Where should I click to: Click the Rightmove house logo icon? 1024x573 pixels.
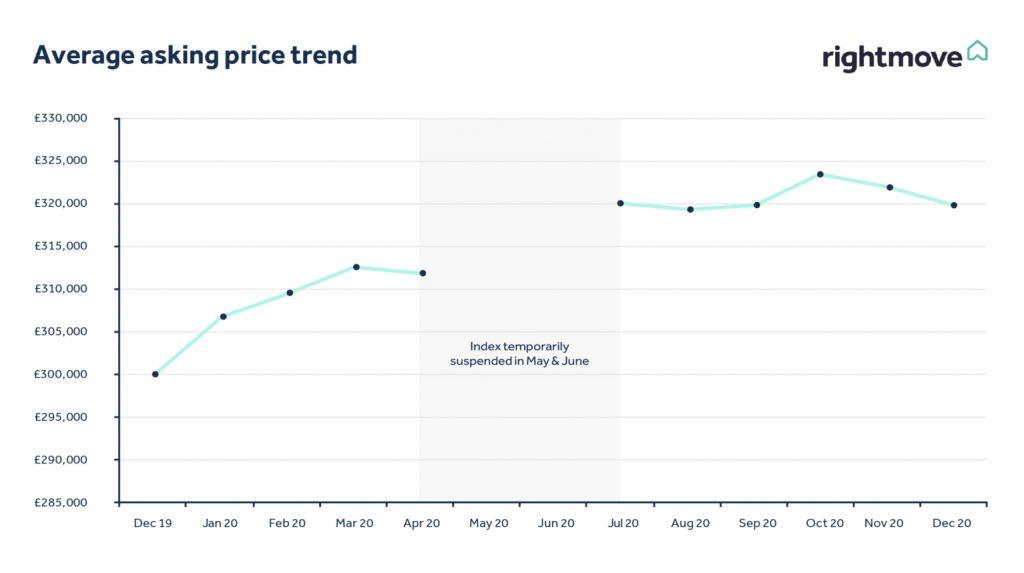[977, 51]
